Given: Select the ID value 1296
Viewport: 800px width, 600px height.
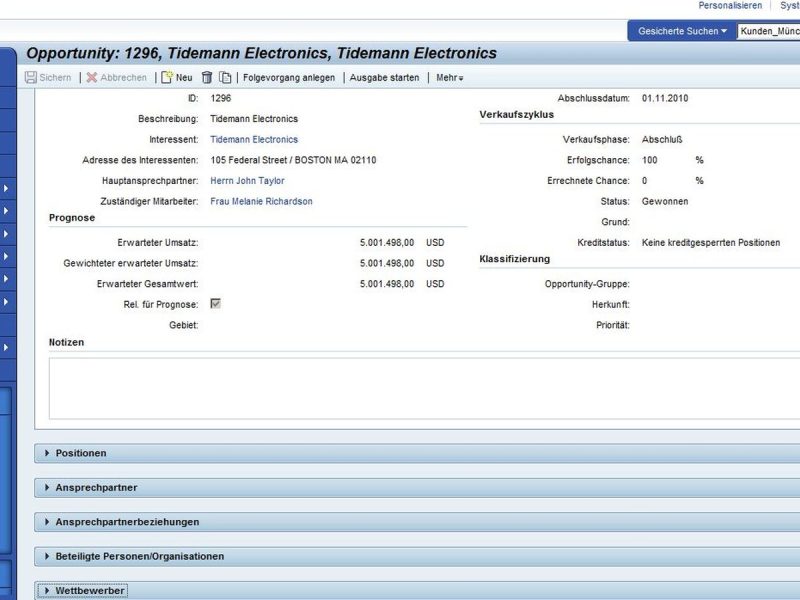Looking at the screenshot, I should 220,98.
